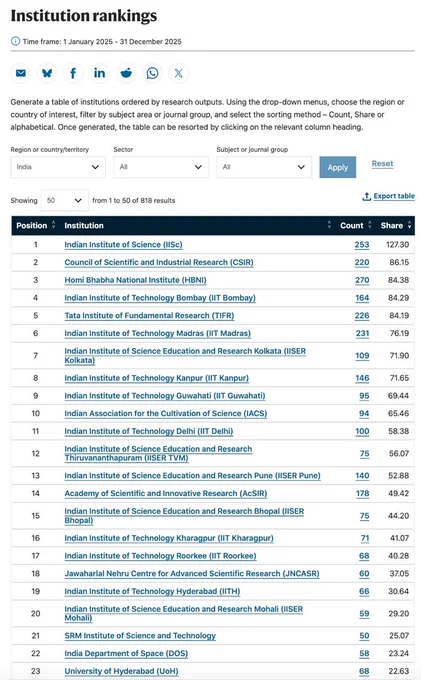Click the time frame info icon
The height and width of the screenshot is (680, 421).
[15, 41]
